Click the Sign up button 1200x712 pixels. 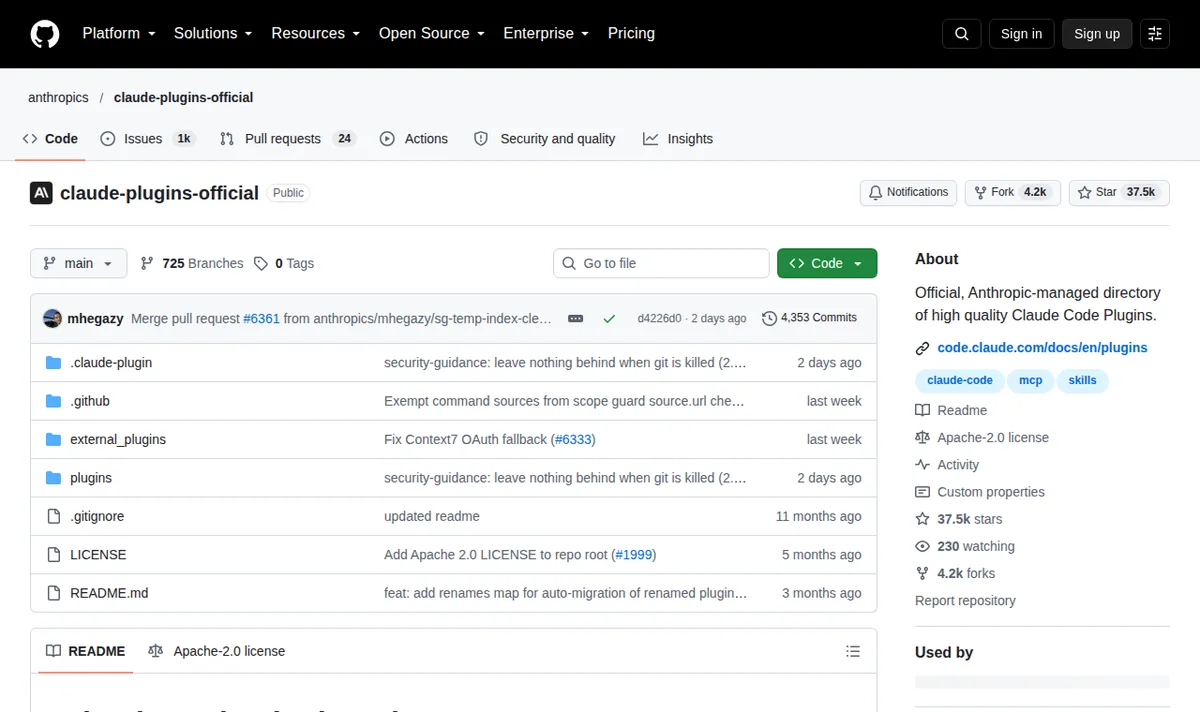tap(1097, 34)
